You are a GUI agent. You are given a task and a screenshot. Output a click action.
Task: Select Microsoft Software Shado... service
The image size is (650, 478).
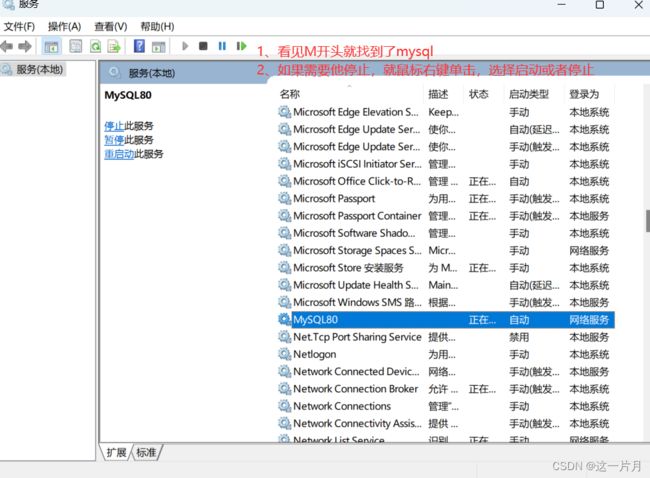pos(446,233)
